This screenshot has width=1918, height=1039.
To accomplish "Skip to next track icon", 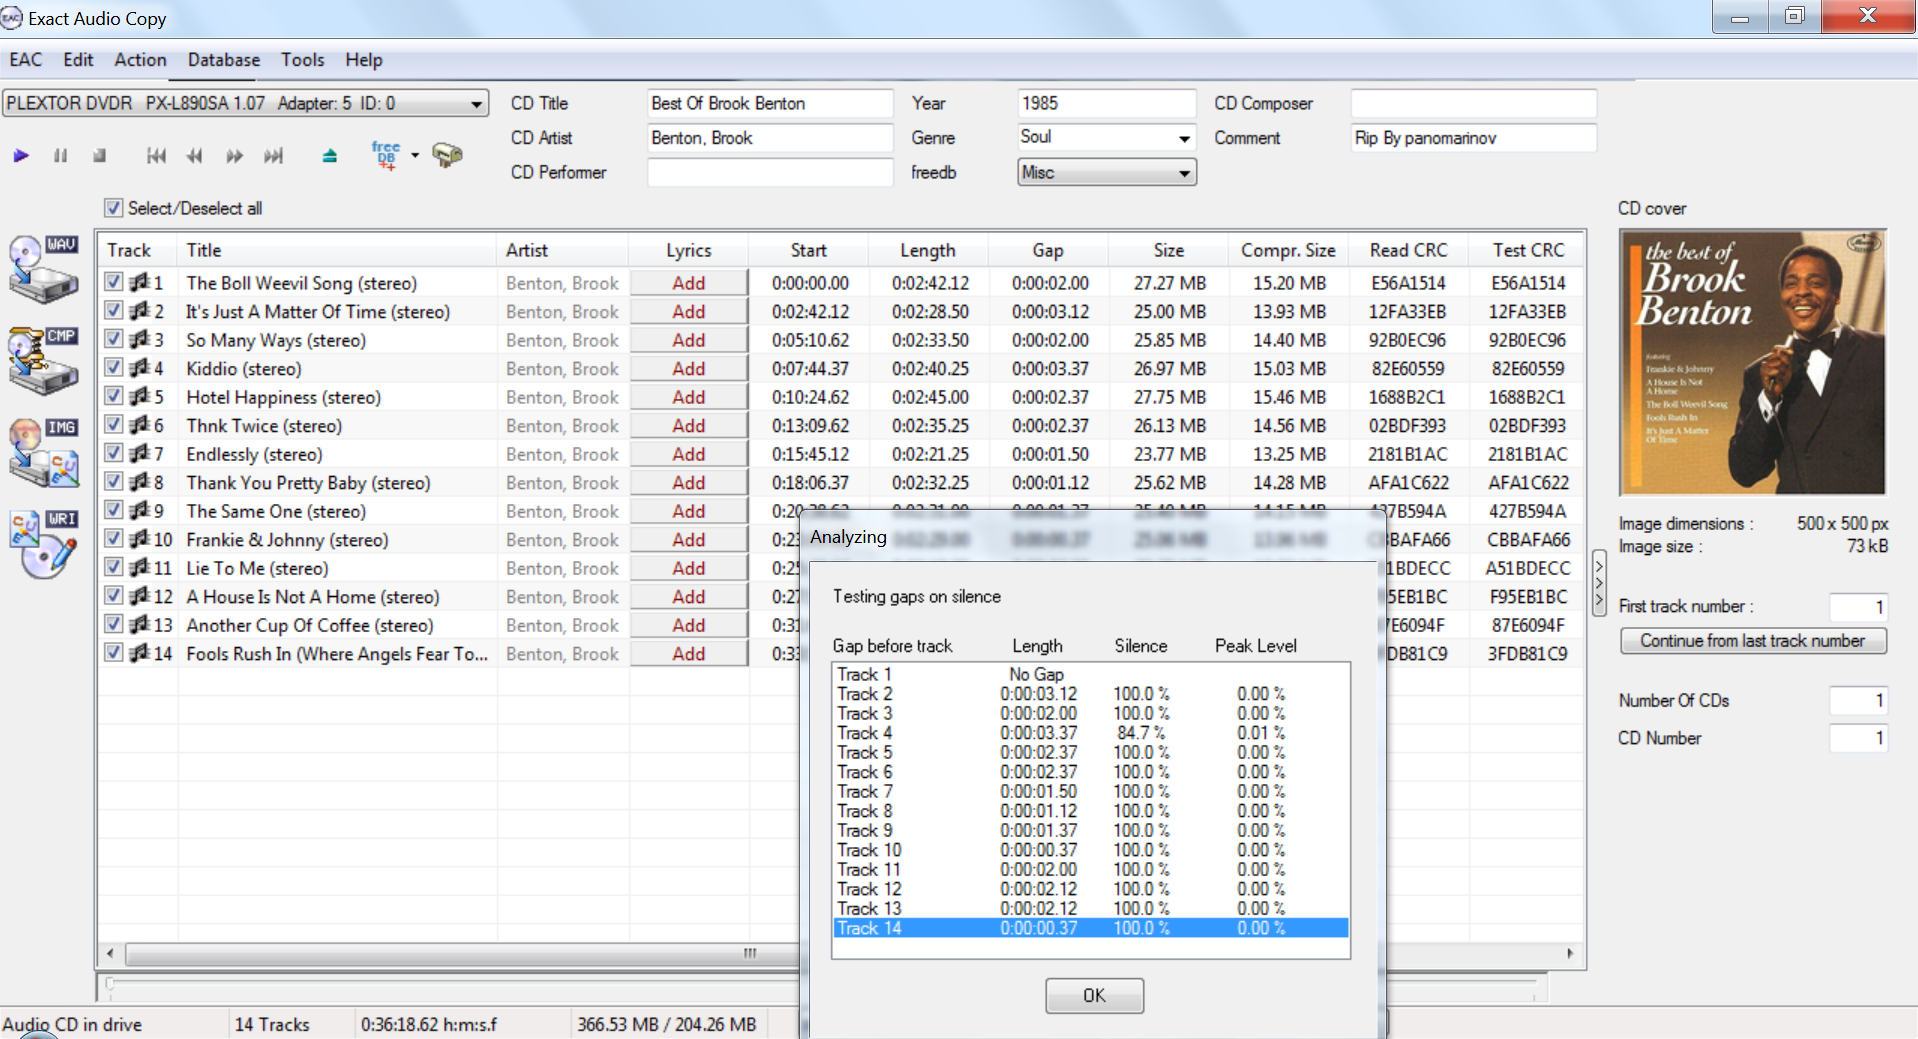I will tap(273, 156).
